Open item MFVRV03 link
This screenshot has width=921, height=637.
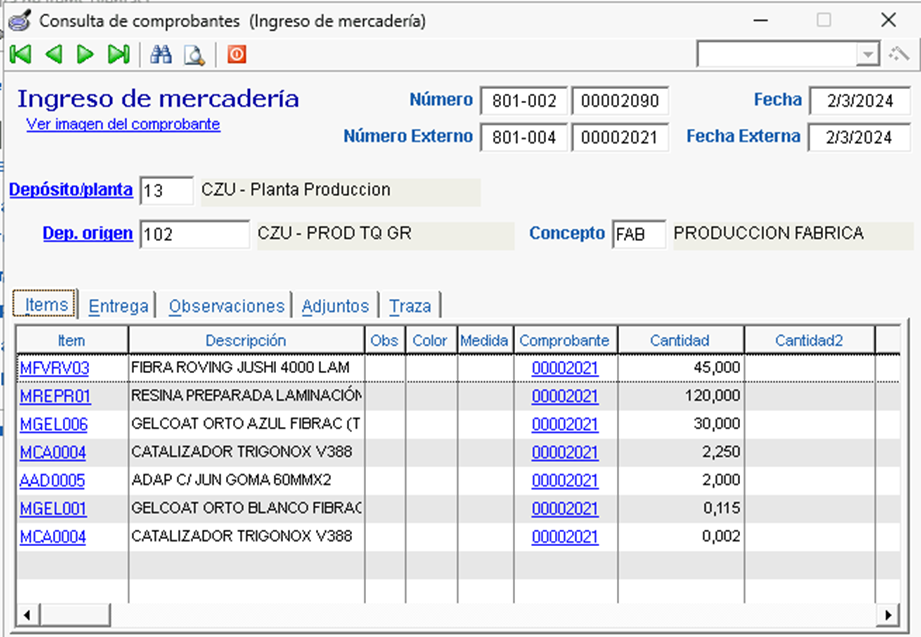(x=54, y=368)
